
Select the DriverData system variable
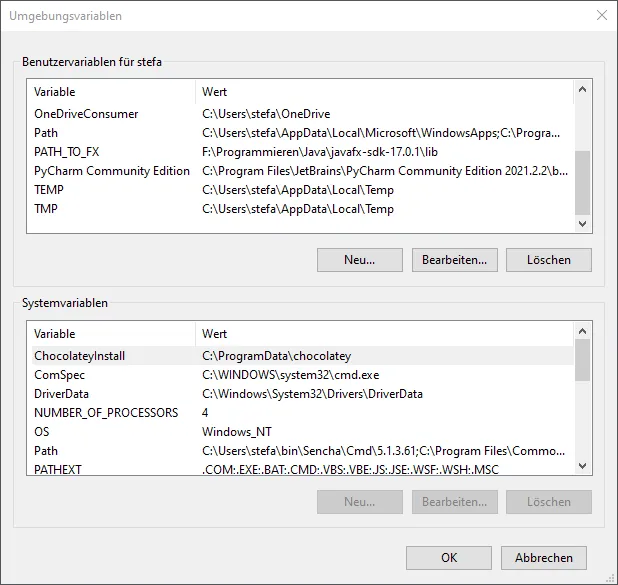(x=61, y=394)
